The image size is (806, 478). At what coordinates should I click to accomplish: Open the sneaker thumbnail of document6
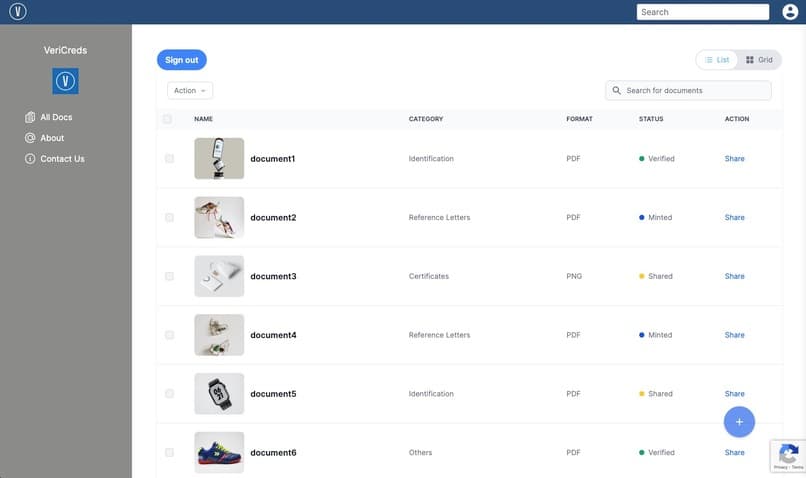[219, 452]
